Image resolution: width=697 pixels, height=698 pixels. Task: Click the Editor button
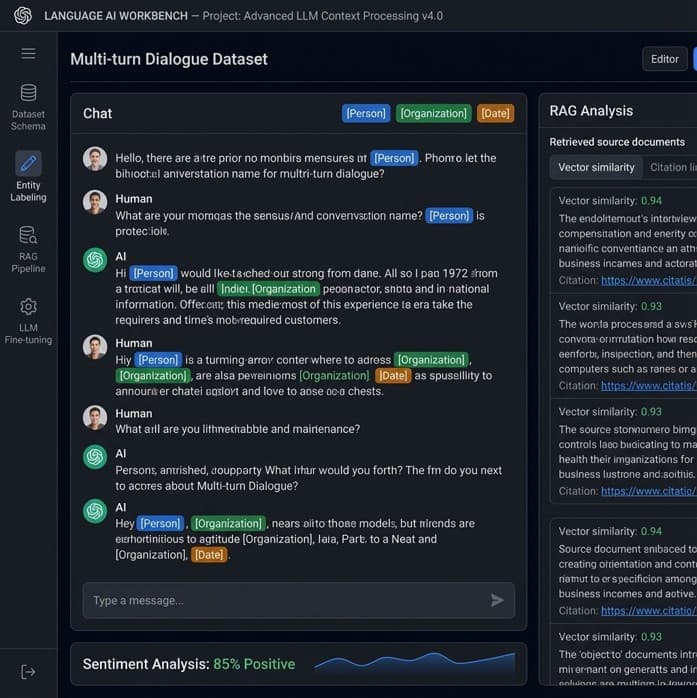click(x=664, y=59)
